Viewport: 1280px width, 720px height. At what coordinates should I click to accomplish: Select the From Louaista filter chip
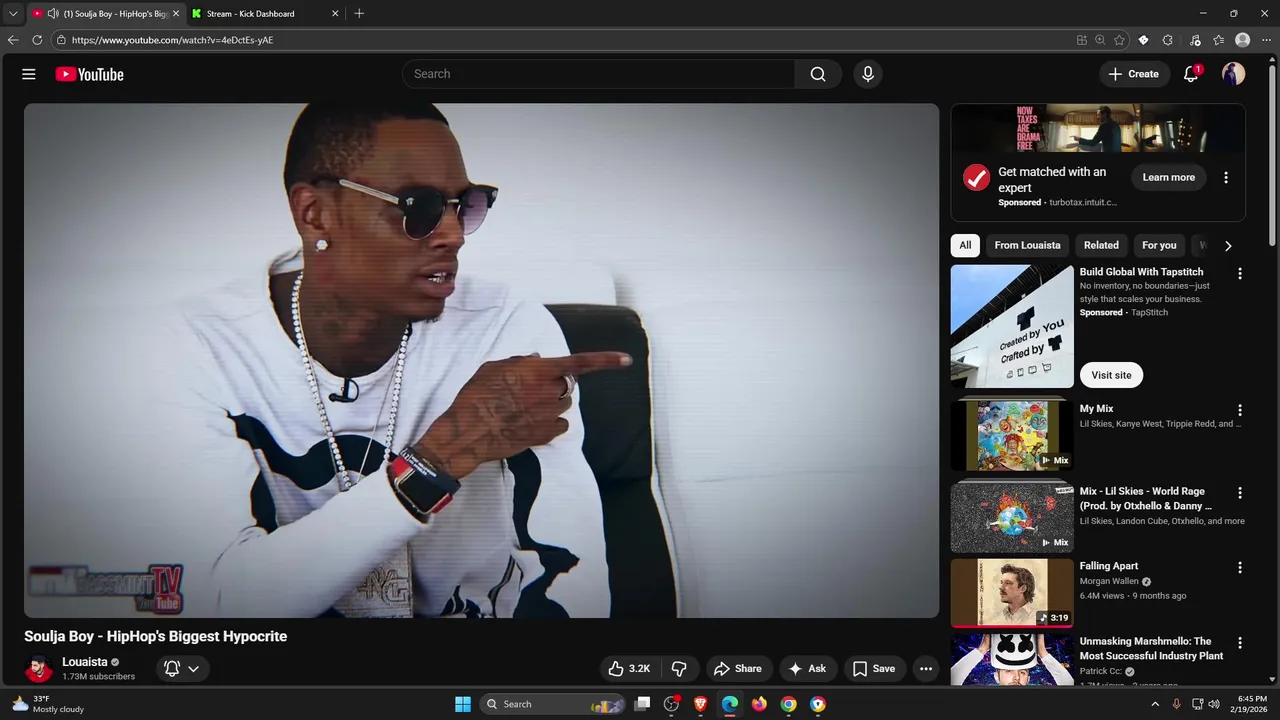tap(1027, 245)
